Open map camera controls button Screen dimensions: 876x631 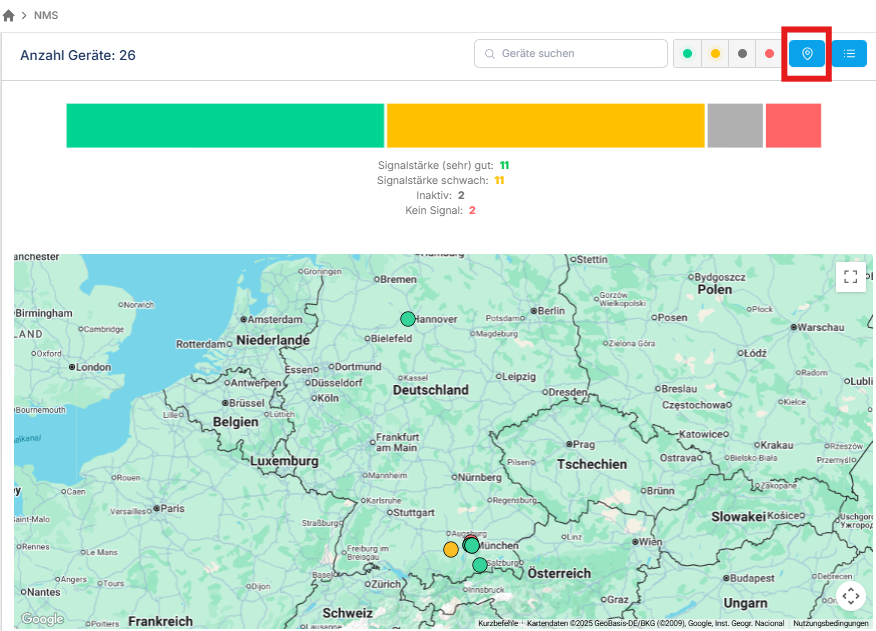tap(850, 597)
